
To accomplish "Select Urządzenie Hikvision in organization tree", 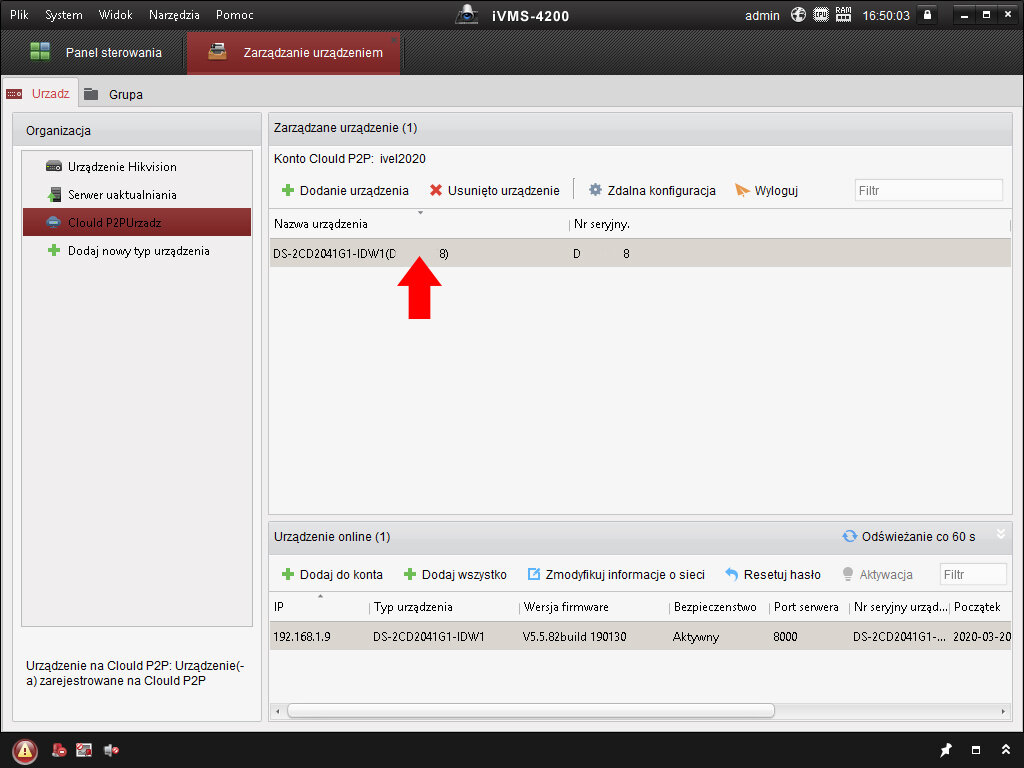I will click(x=122, y=167).
